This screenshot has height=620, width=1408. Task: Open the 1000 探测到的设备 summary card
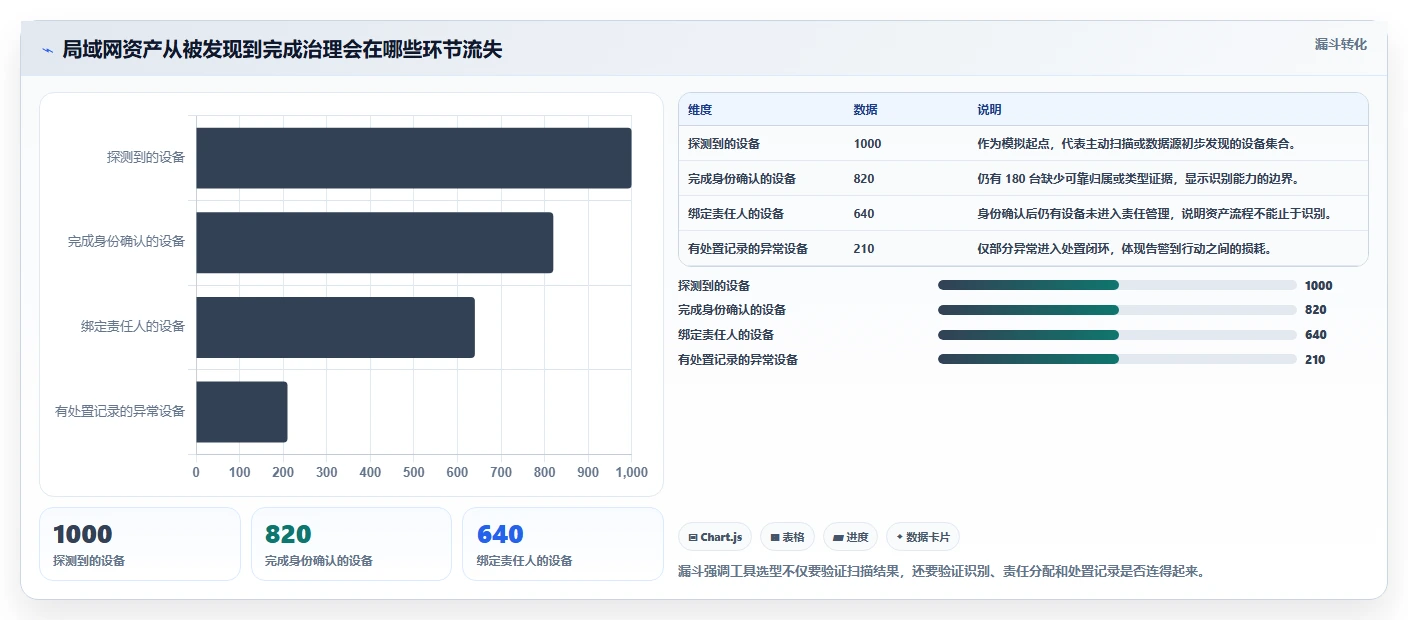pyautogui.click(x=140, y=544)
